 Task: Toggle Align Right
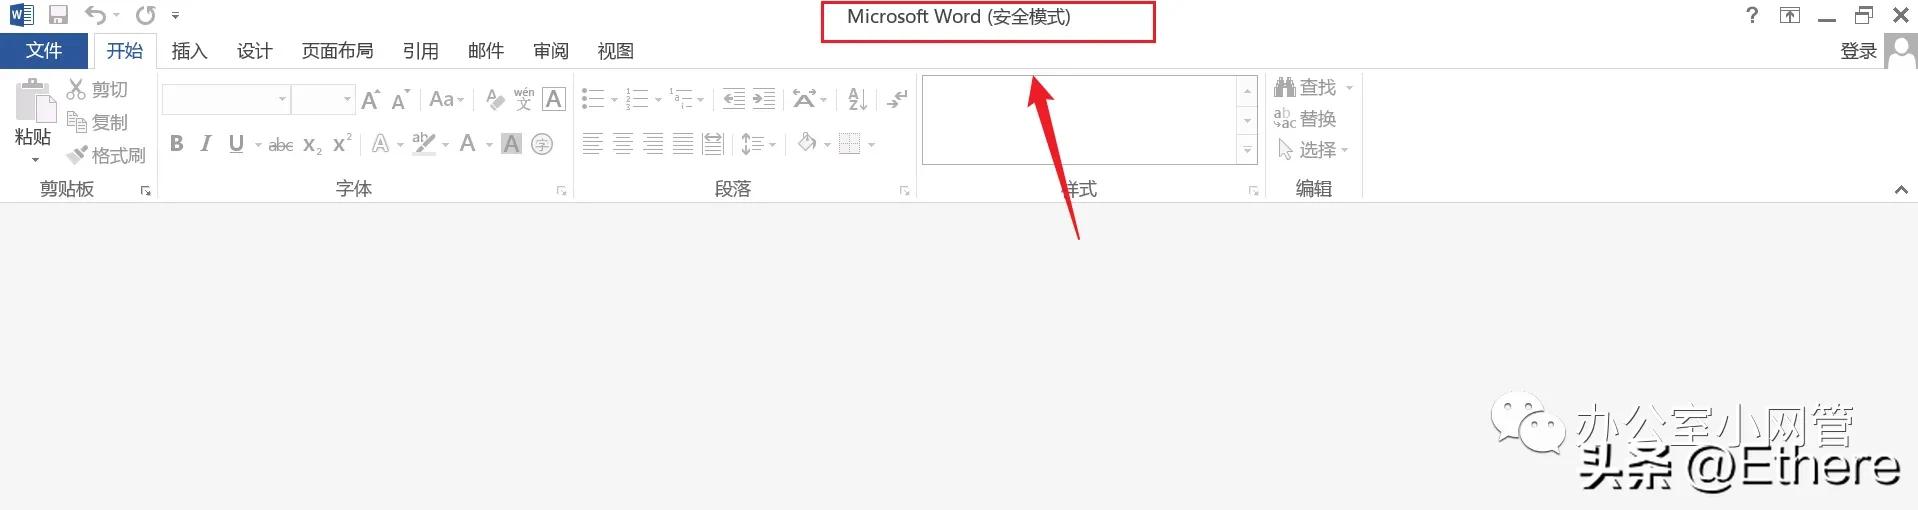tap(652, 144)
